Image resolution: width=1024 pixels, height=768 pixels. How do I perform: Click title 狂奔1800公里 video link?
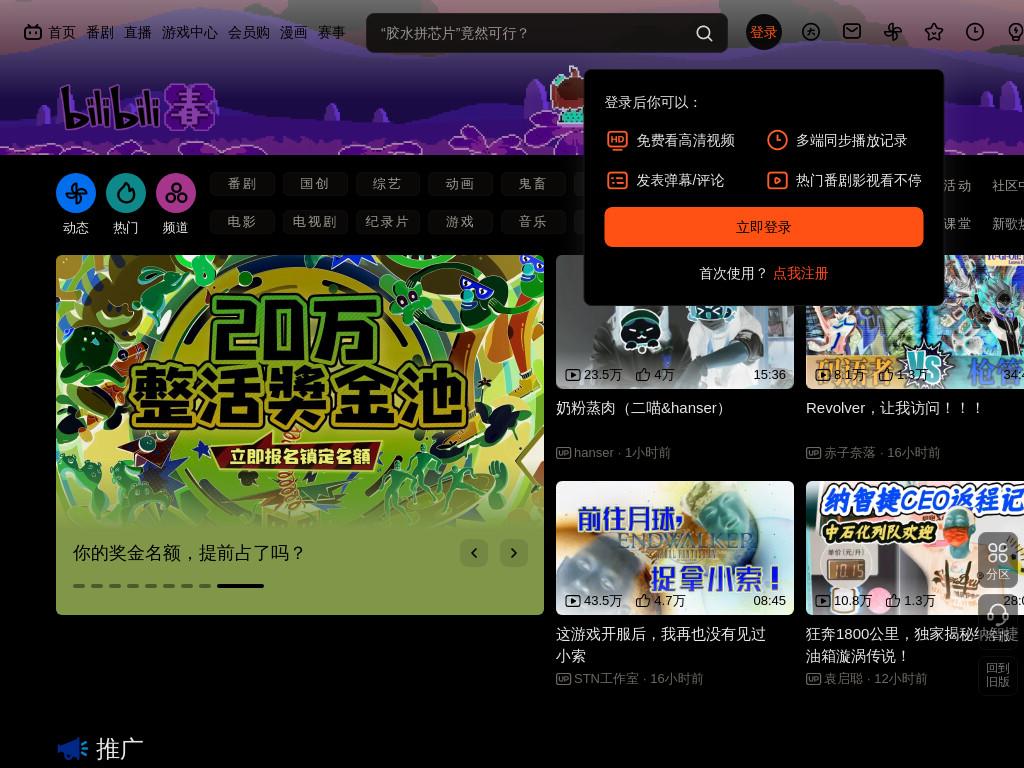pos(912,645)
